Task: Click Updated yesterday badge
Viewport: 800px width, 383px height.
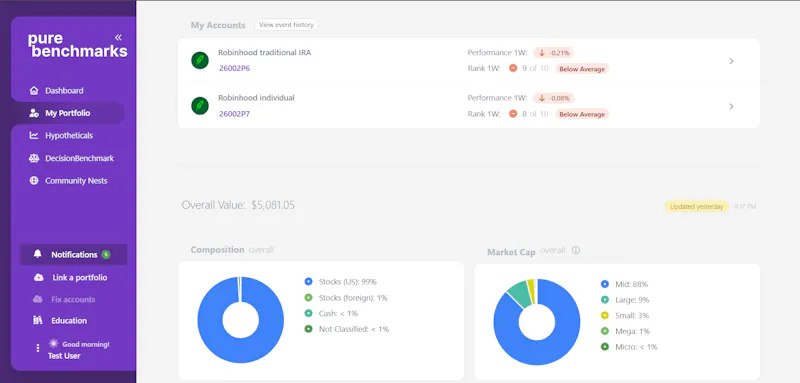Action: point(696,207)
